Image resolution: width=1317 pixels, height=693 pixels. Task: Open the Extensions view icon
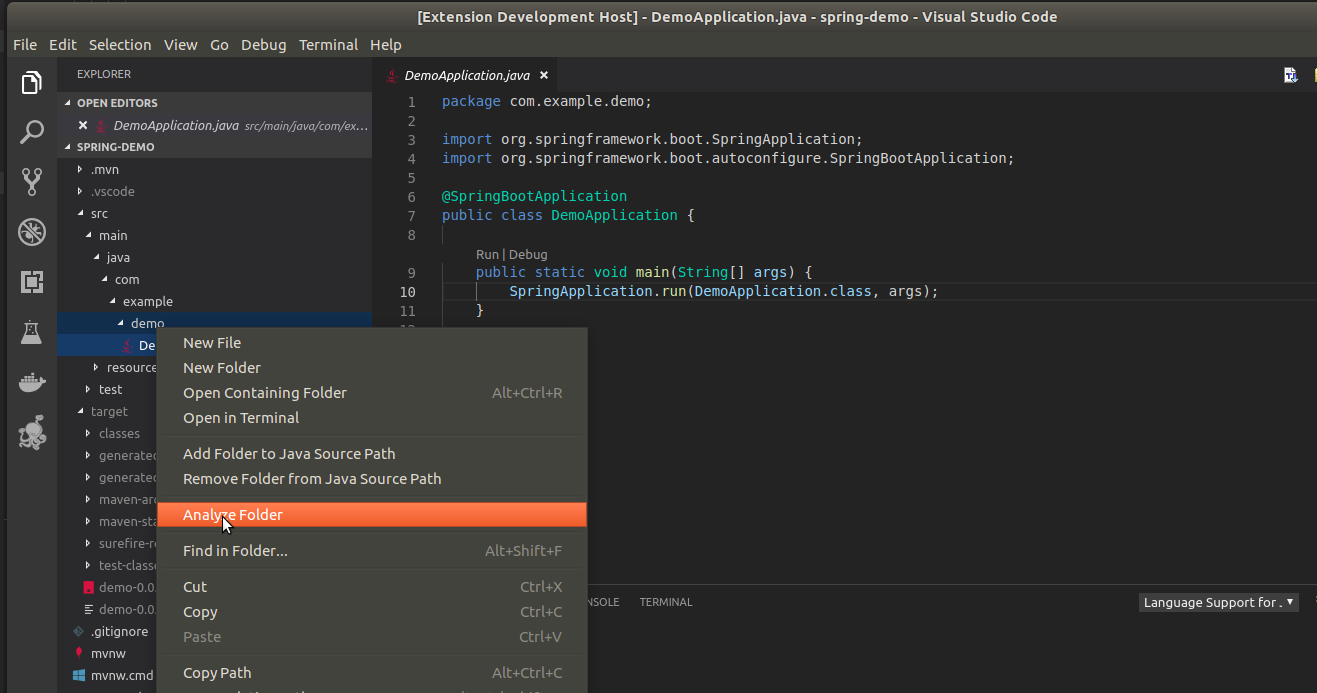pyautogui.click(x=32, y=283)
